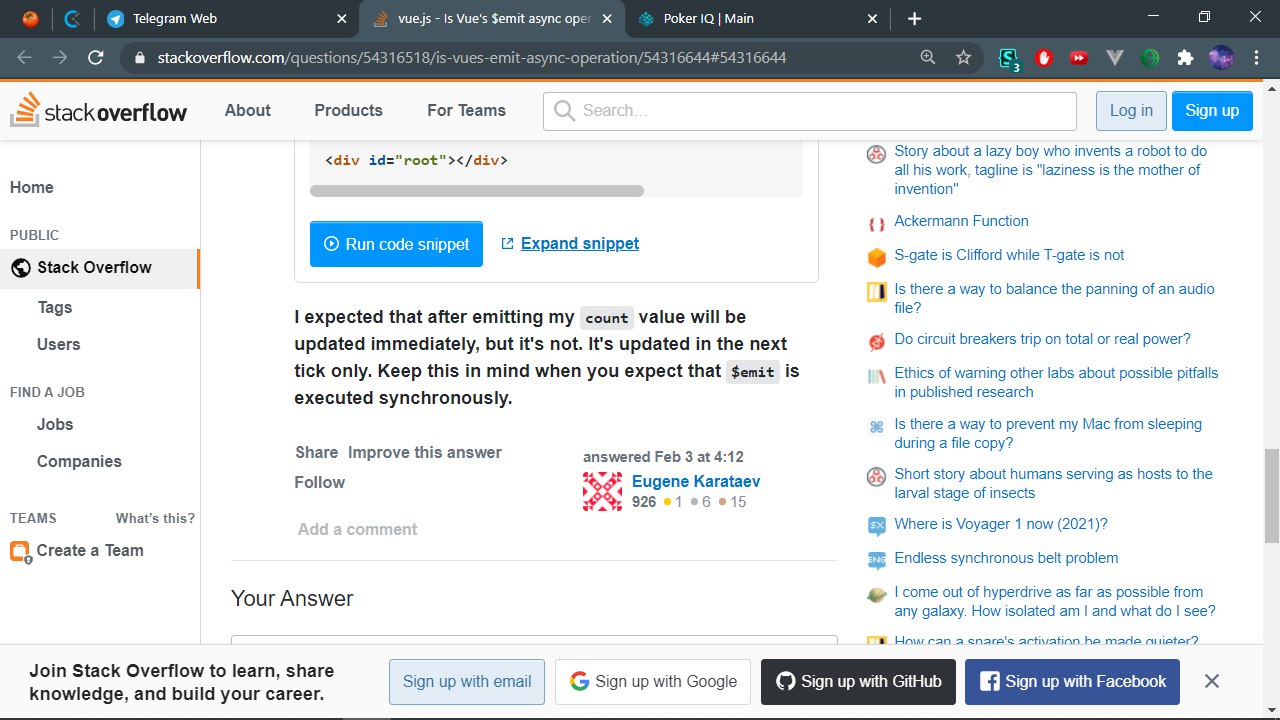Click the red circular extension icon

click(x=1044, y=58)
